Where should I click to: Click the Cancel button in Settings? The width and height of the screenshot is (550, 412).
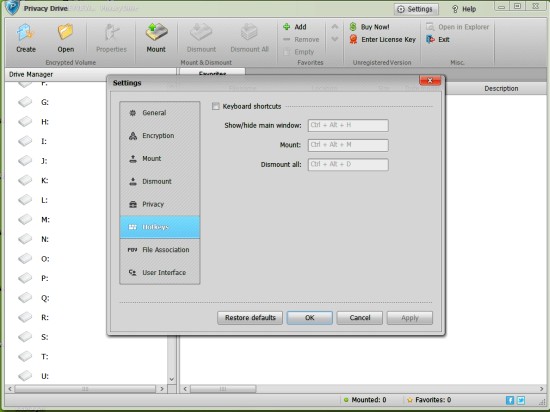(x=360, y=318)
